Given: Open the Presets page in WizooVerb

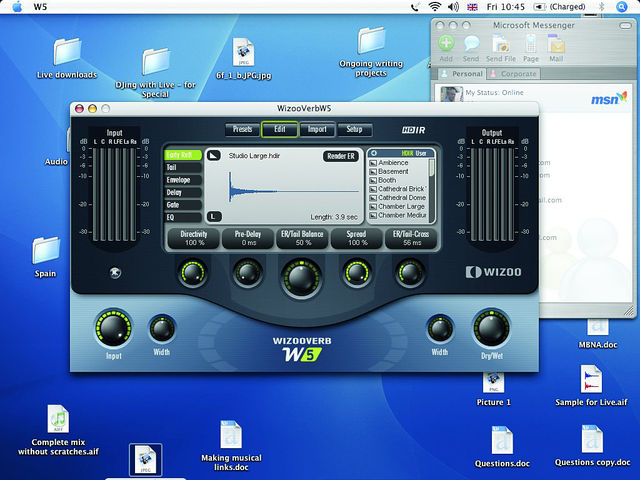Looking at the screenshot, I should 242,130.
